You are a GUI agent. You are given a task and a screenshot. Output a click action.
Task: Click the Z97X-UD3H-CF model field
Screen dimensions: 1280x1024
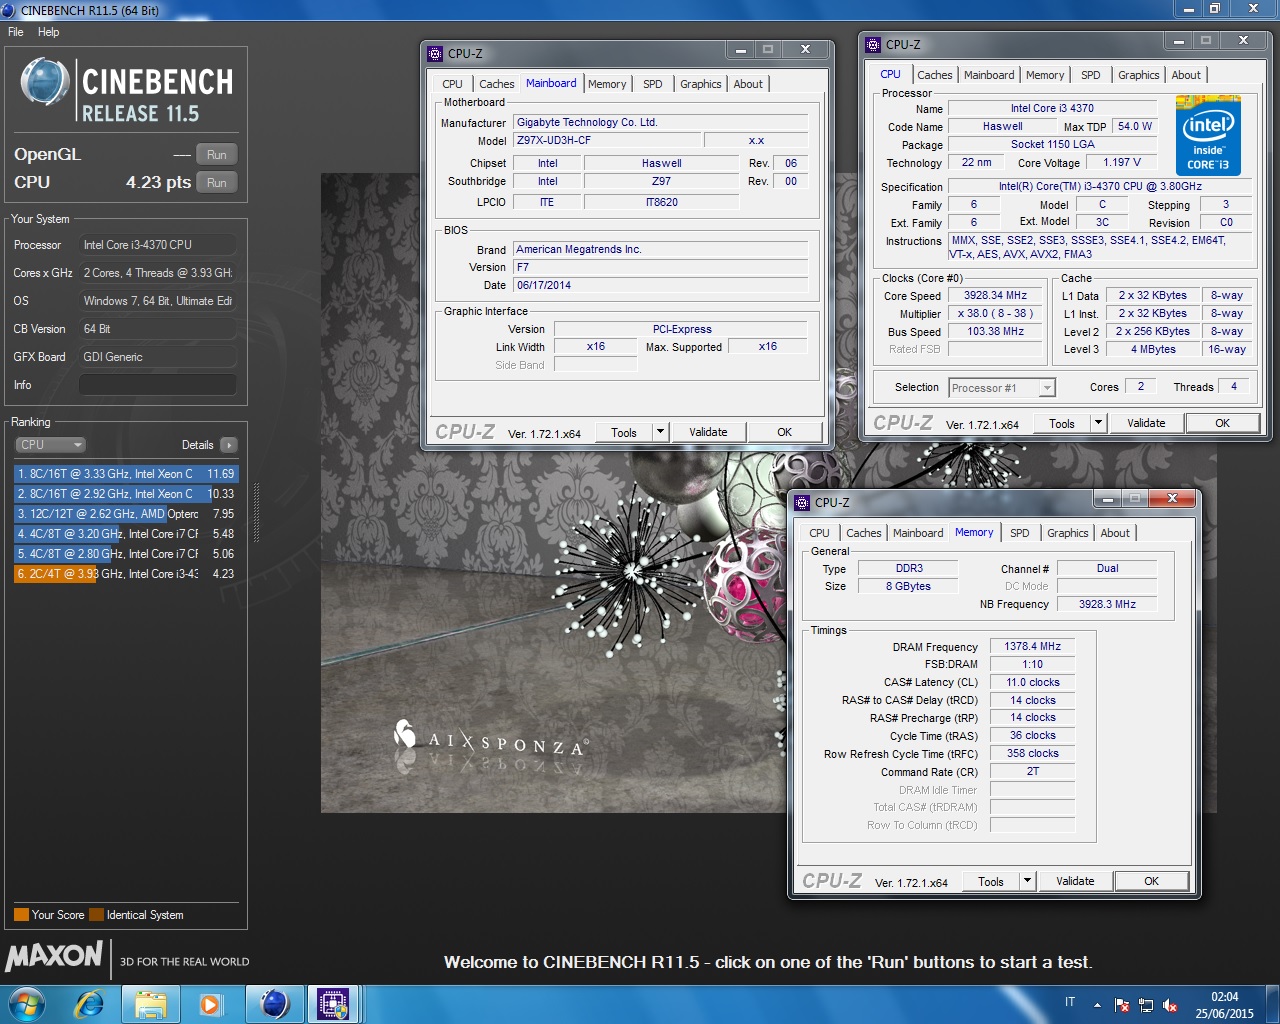pos(606,141)
